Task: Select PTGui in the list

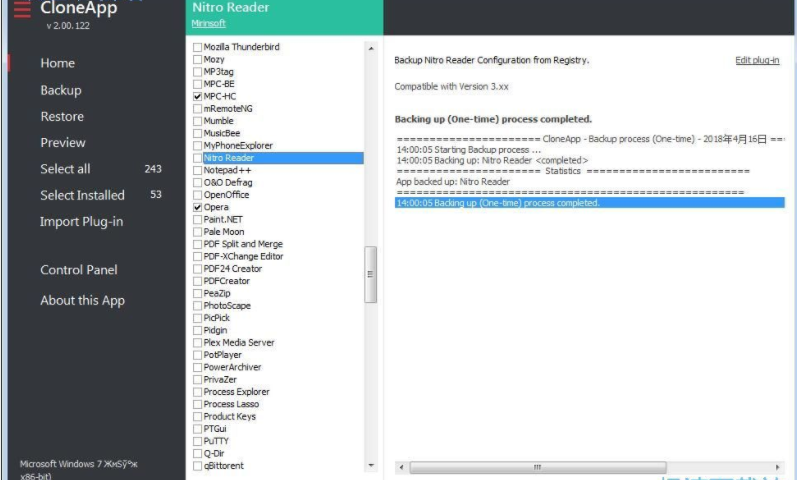Action: pos(214,429)
